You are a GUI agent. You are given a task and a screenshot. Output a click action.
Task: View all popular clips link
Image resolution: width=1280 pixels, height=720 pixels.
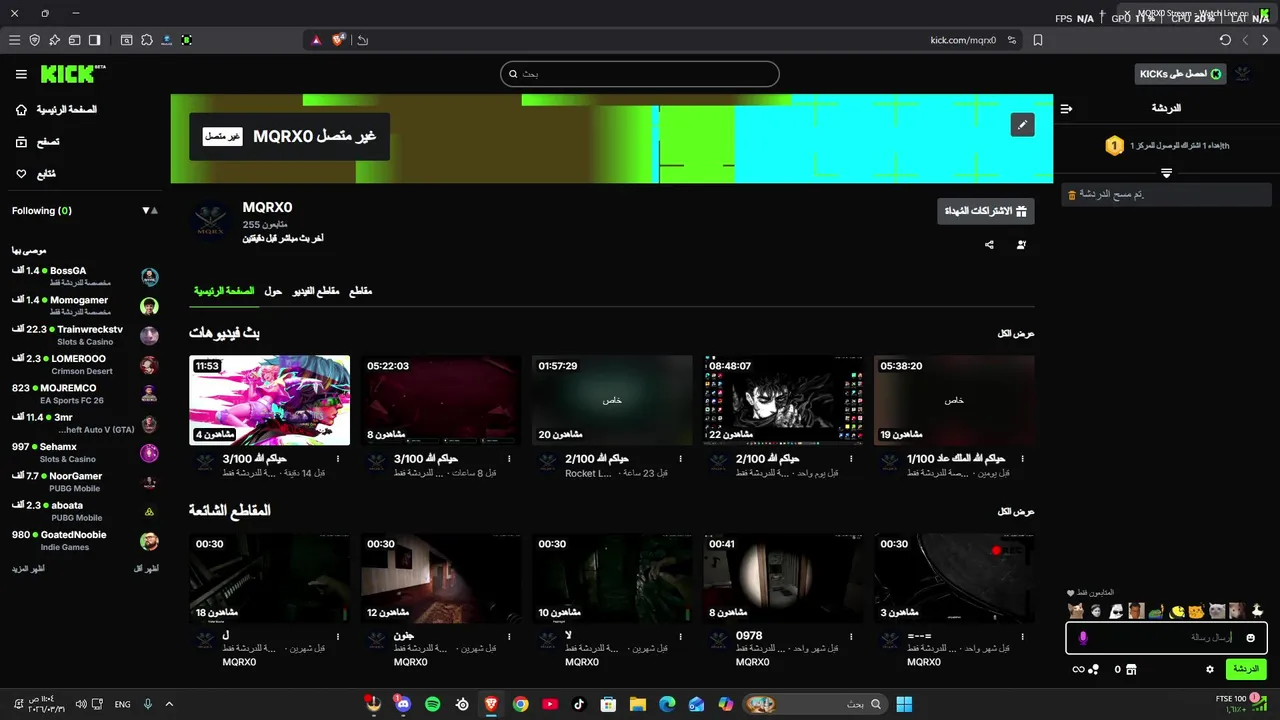1016,512
